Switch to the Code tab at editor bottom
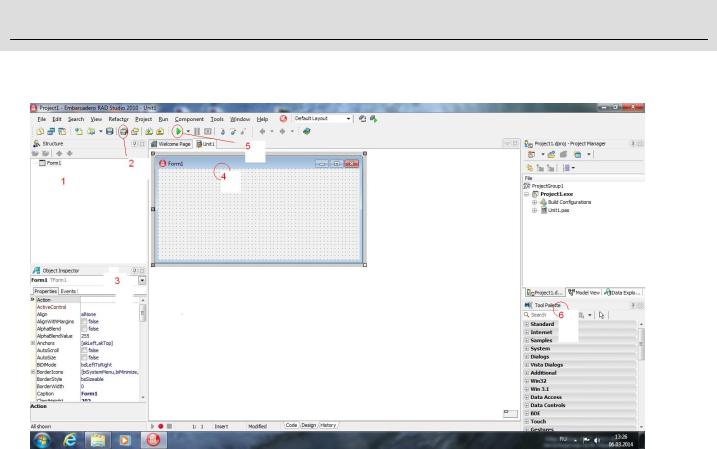Image resolution: width=717 pixels, height=449 pixels. pos(291,425)
